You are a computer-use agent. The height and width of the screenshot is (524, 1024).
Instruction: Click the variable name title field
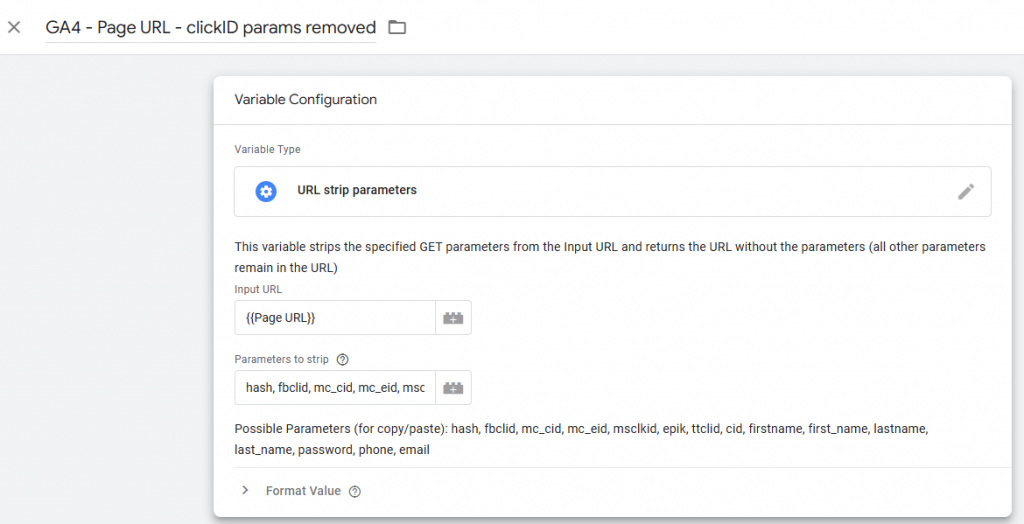(x=210, y=28)
